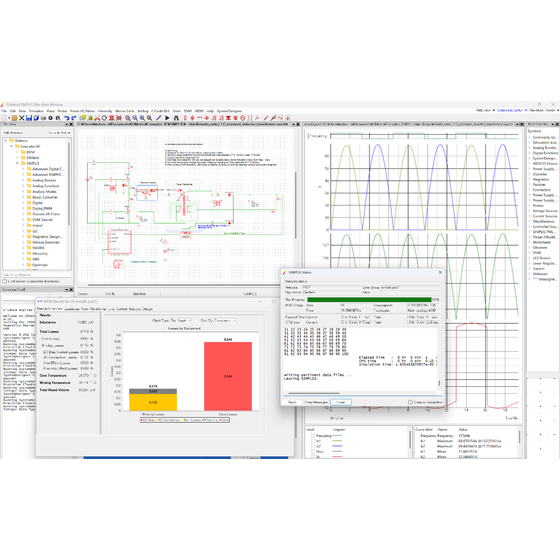This screenshot has width=560, height=560.
Task: Open the Simulator menu
Action: [36, 111]
